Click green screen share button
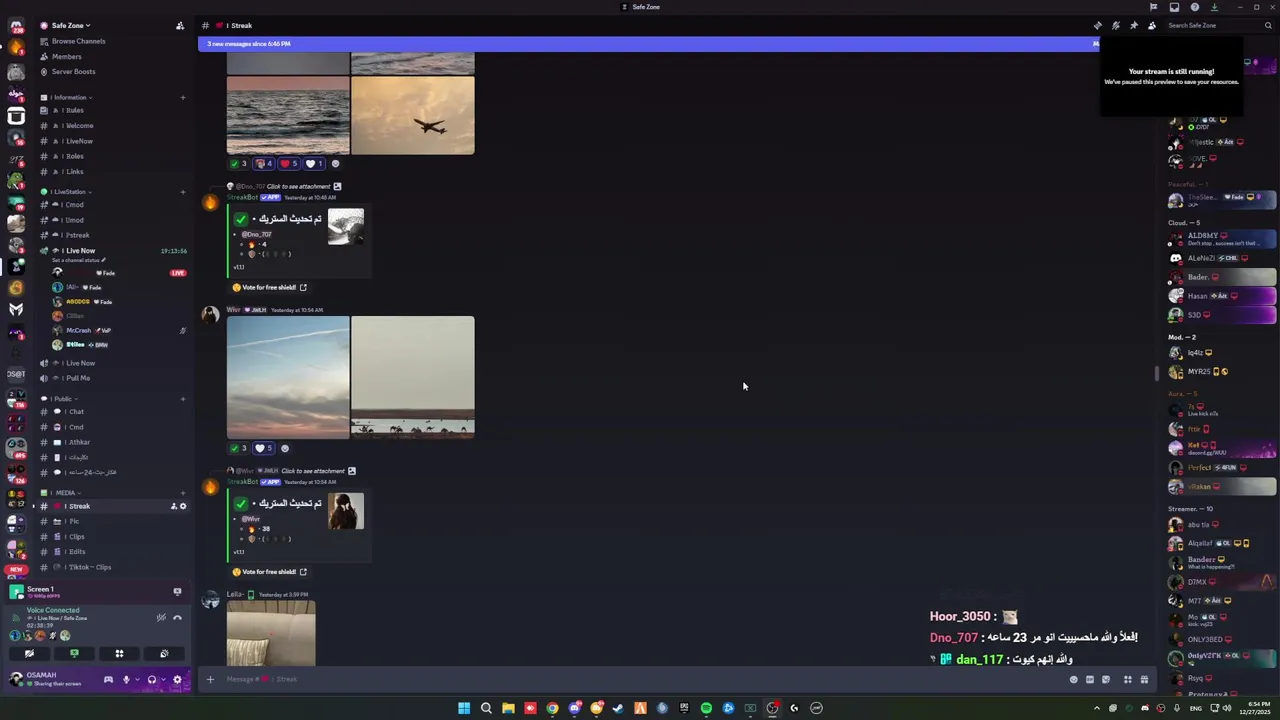1280x720 pixels. [74, 653]
